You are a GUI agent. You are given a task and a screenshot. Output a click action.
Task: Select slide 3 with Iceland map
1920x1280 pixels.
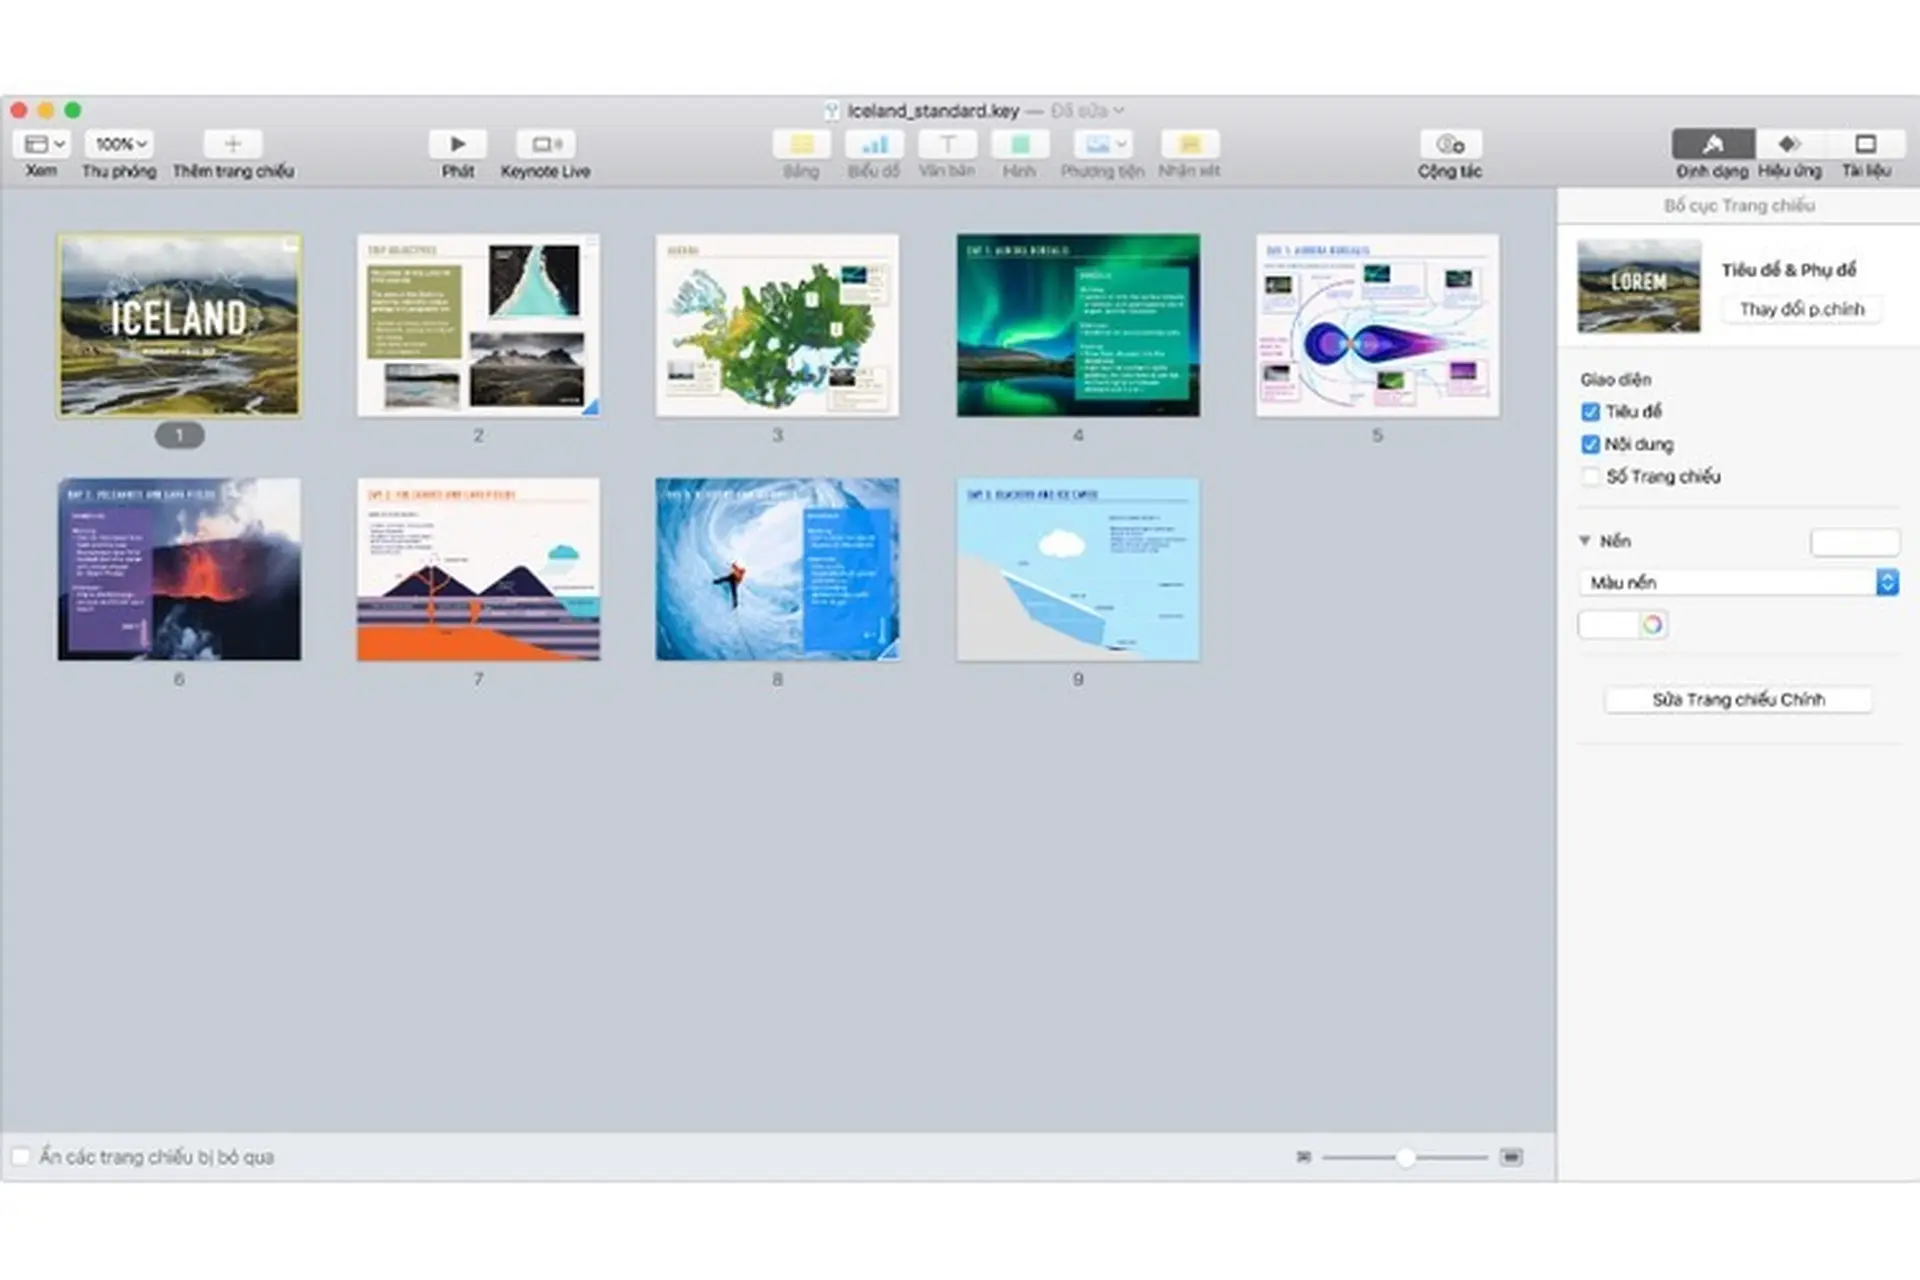tap(778, 325)
